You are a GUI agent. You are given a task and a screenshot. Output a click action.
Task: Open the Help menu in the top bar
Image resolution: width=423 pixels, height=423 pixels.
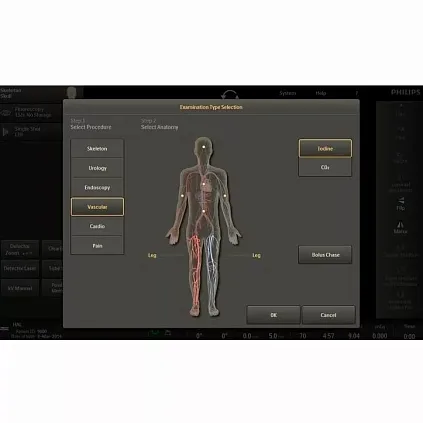321,93
